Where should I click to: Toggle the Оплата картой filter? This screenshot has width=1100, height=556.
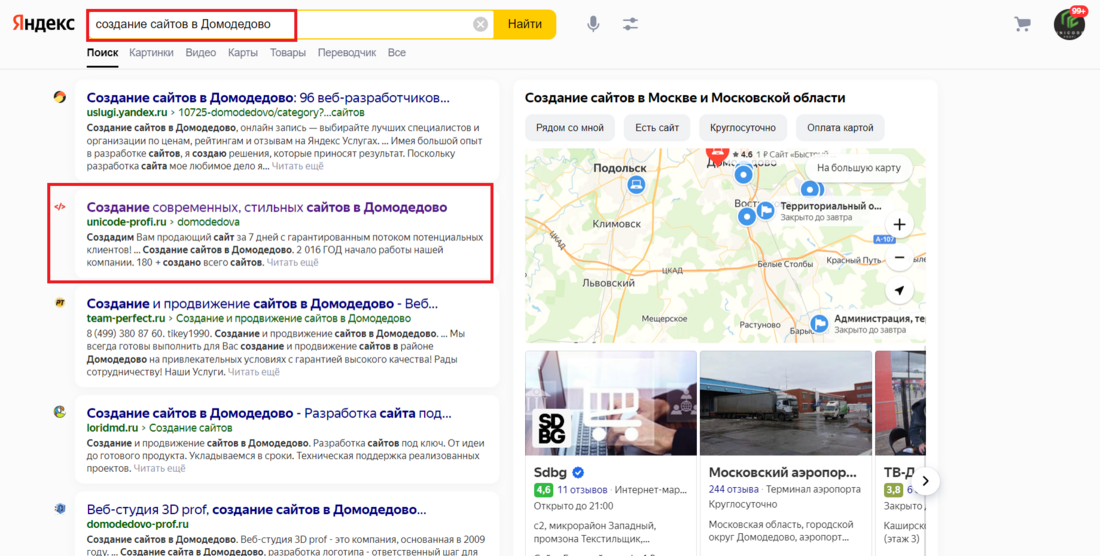840,128
